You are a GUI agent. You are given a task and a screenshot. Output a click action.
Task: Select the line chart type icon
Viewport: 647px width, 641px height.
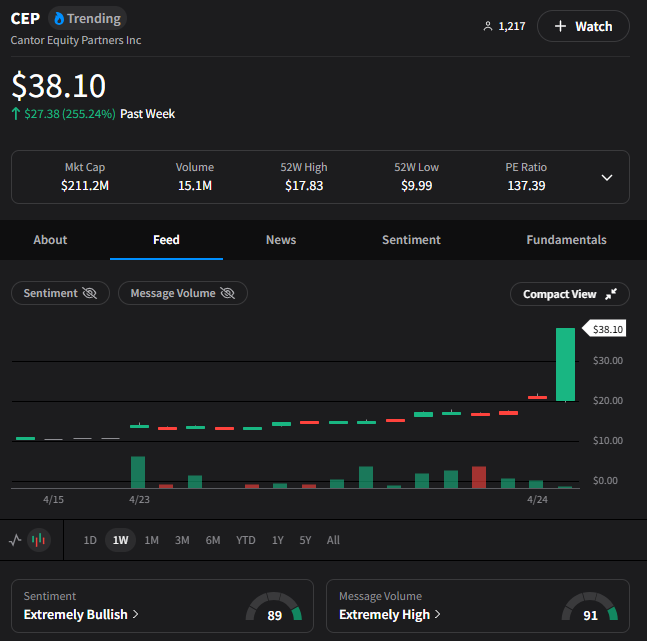pyautogui.click(x=15, y=540)
